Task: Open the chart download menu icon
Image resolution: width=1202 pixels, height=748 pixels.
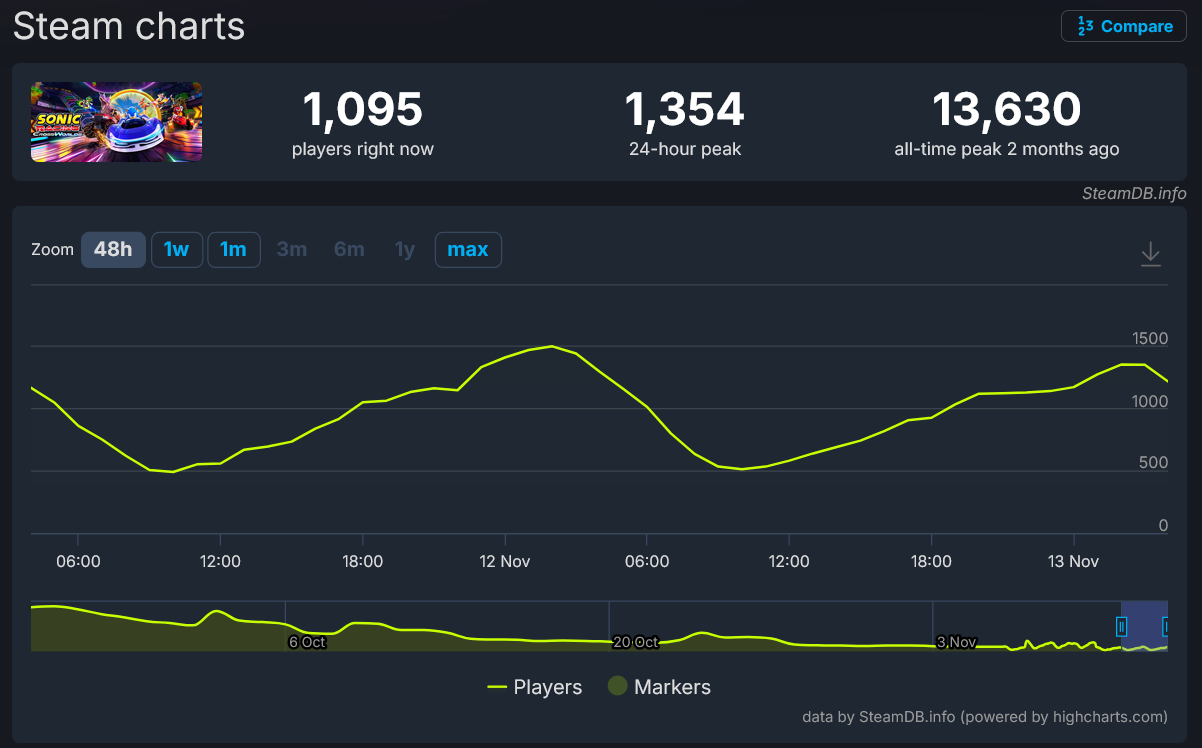Action: click(x=1151, y=253)
